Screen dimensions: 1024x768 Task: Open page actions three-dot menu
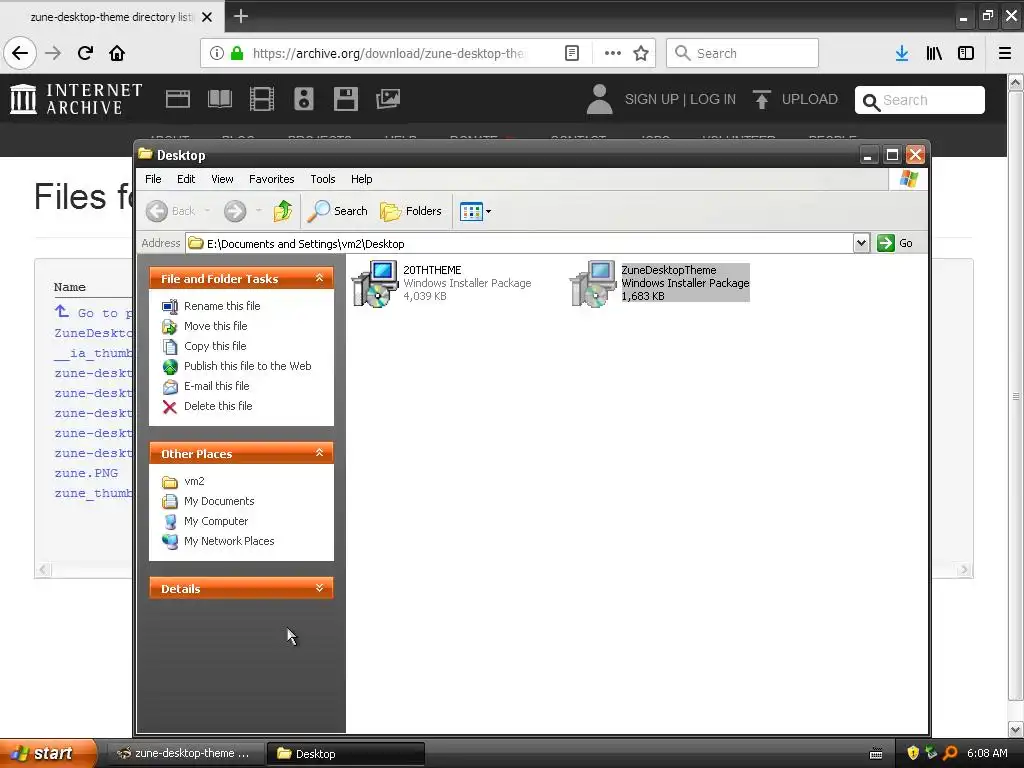[613, 53]
